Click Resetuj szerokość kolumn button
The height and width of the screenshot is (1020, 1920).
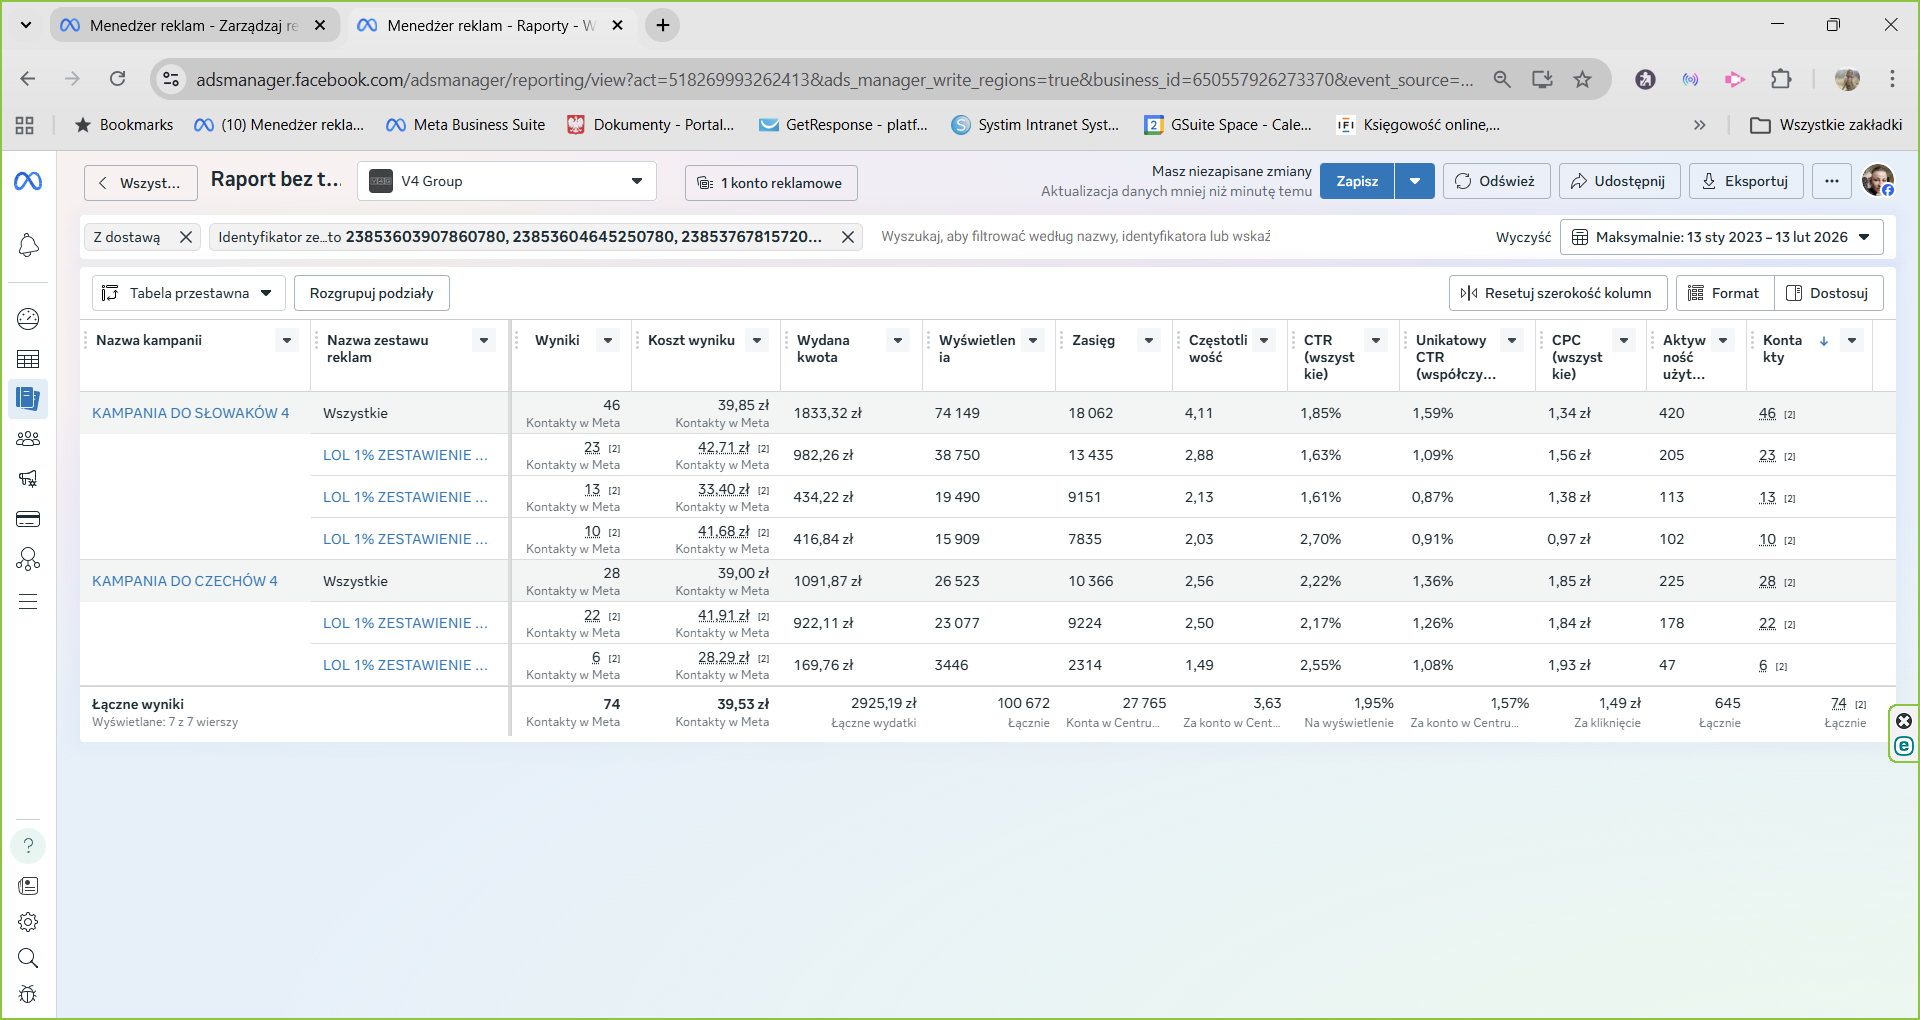(1557, 293)
